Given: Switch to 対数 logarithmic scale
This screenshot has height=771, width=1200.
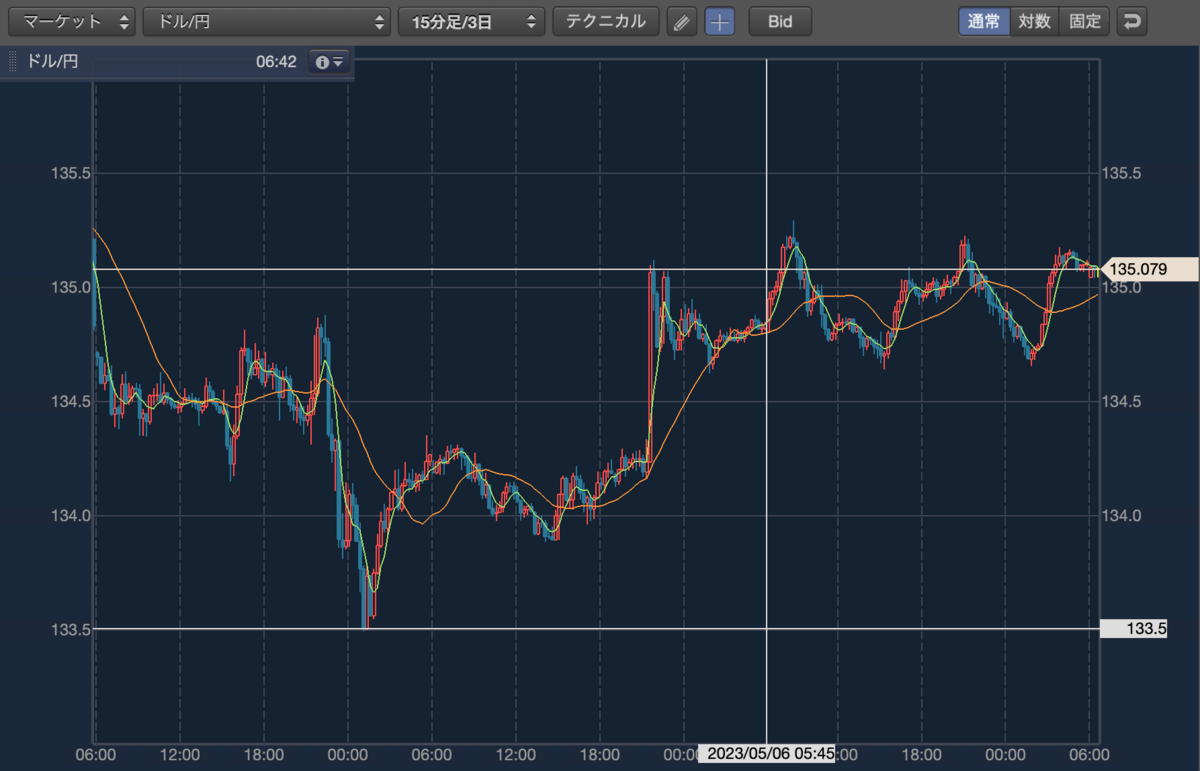Looking at the screenshot, I should click(x=1035, y=21).
